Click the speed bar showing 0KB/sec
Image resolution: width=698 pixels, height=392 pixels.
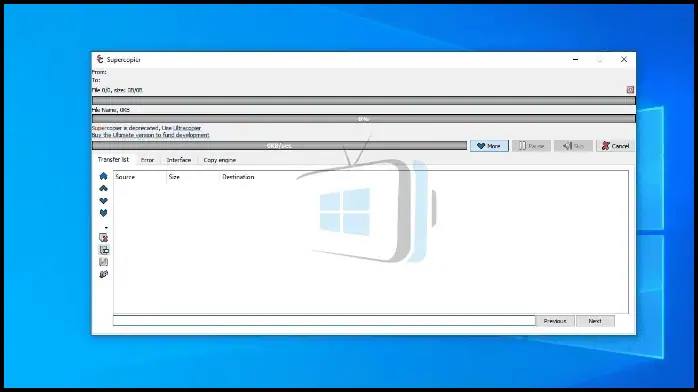pyautogui.click(x=280, y=145)
